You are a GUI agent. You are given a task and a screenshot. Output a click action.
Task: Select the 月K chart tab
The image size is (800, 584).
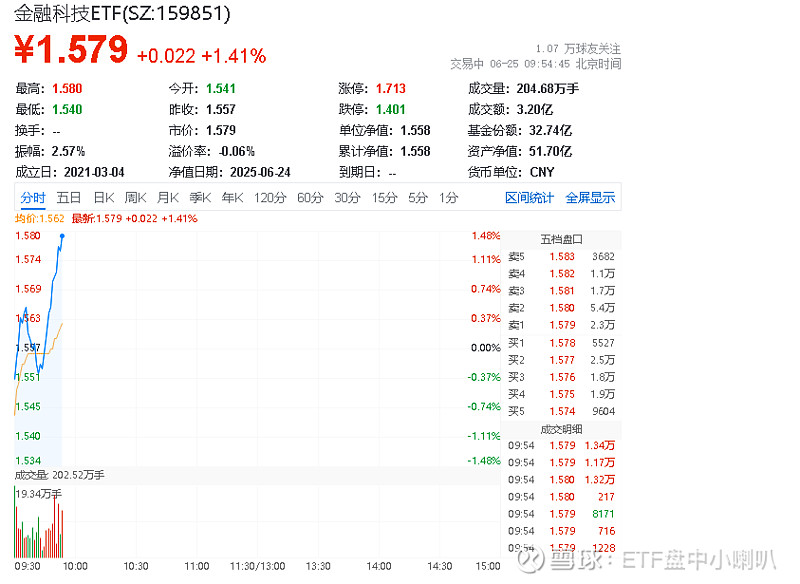click(x=168, y=197)
